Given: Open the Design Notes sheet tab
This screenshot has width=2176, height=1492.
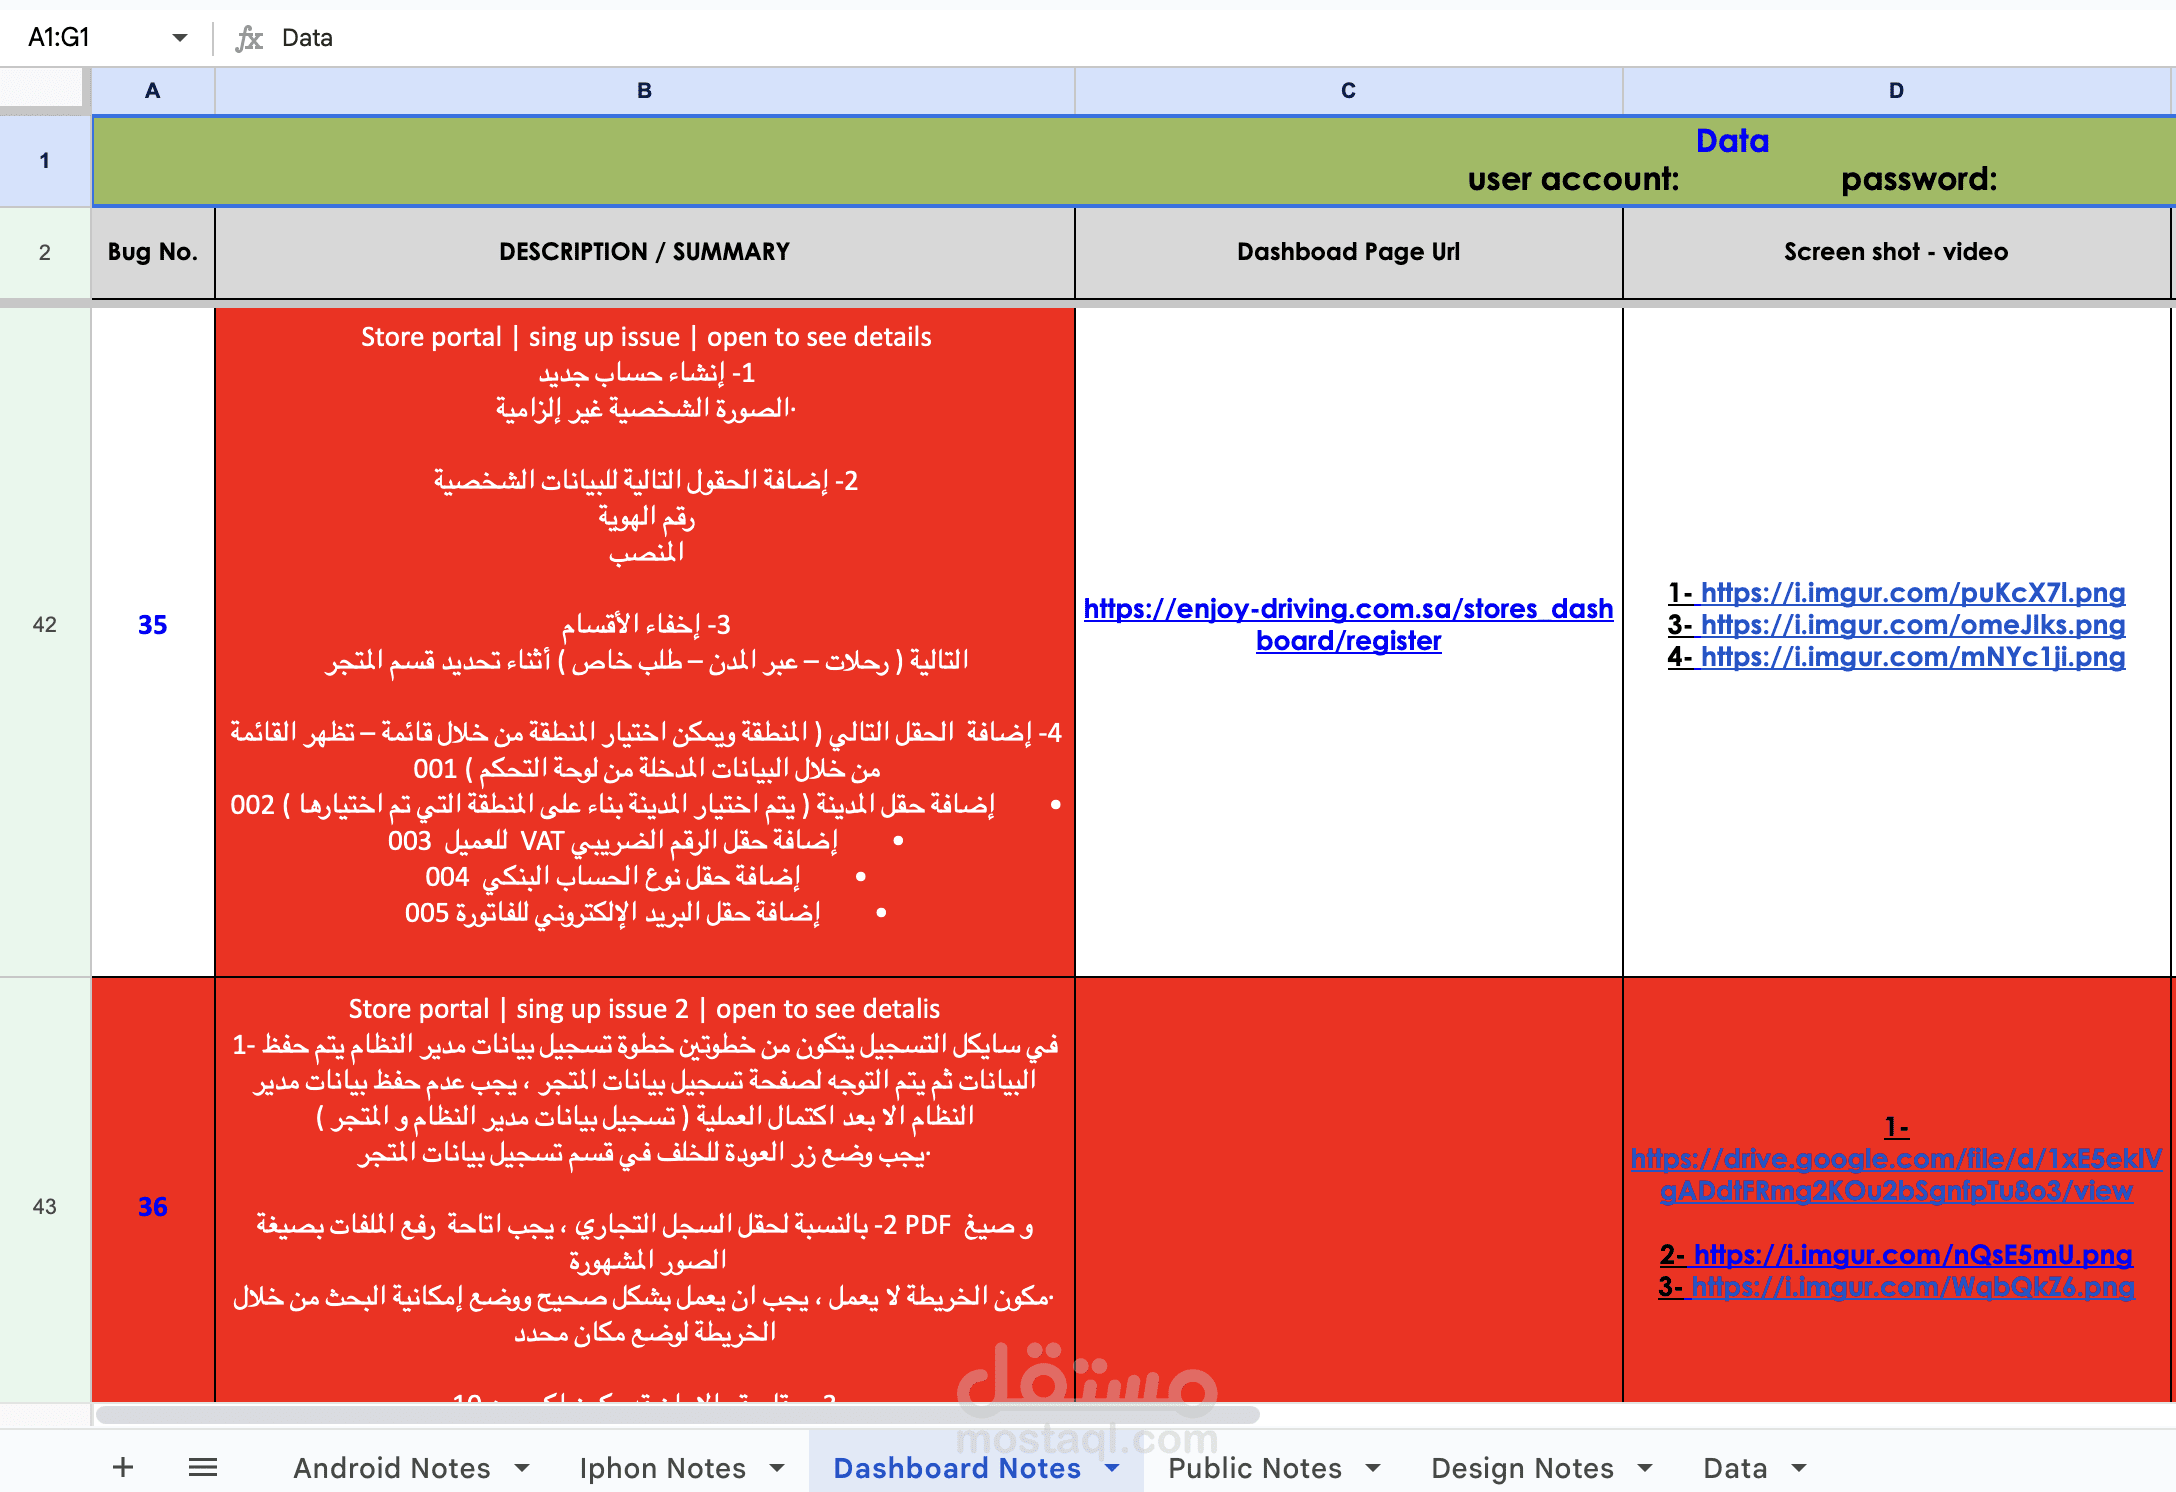Looking at the screenshot, I should point(1522,1468).
